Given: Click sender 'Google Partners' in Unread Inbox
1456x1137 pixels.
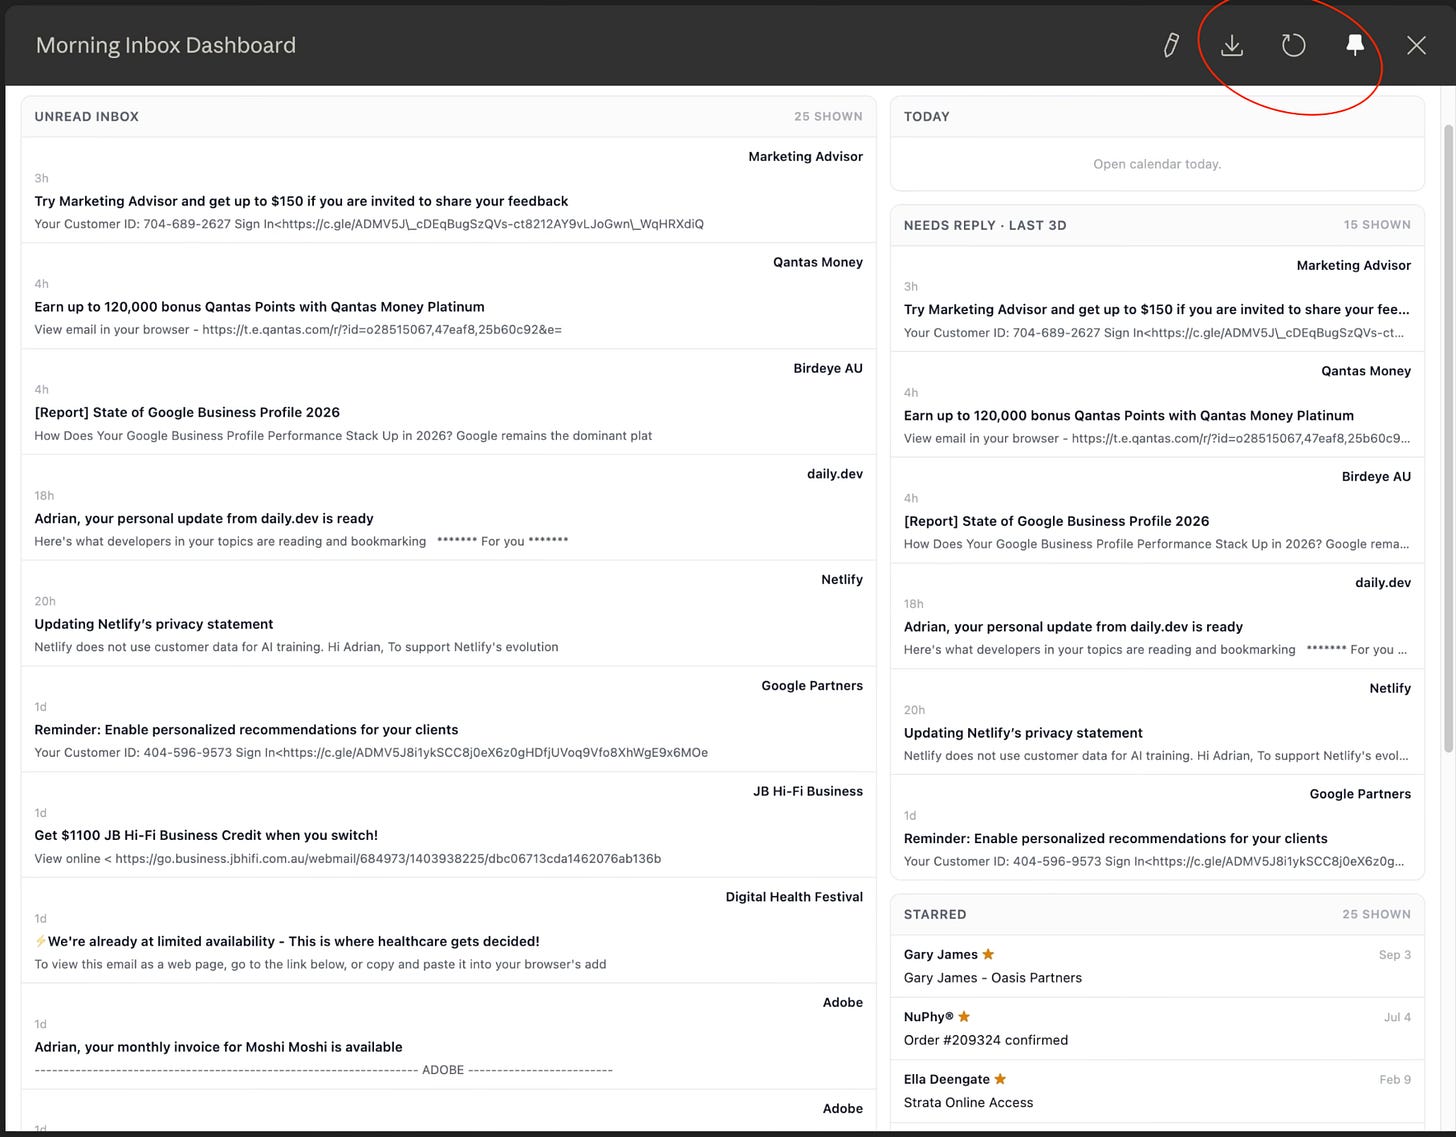Looking at the screenshot, I should [812, 686].
